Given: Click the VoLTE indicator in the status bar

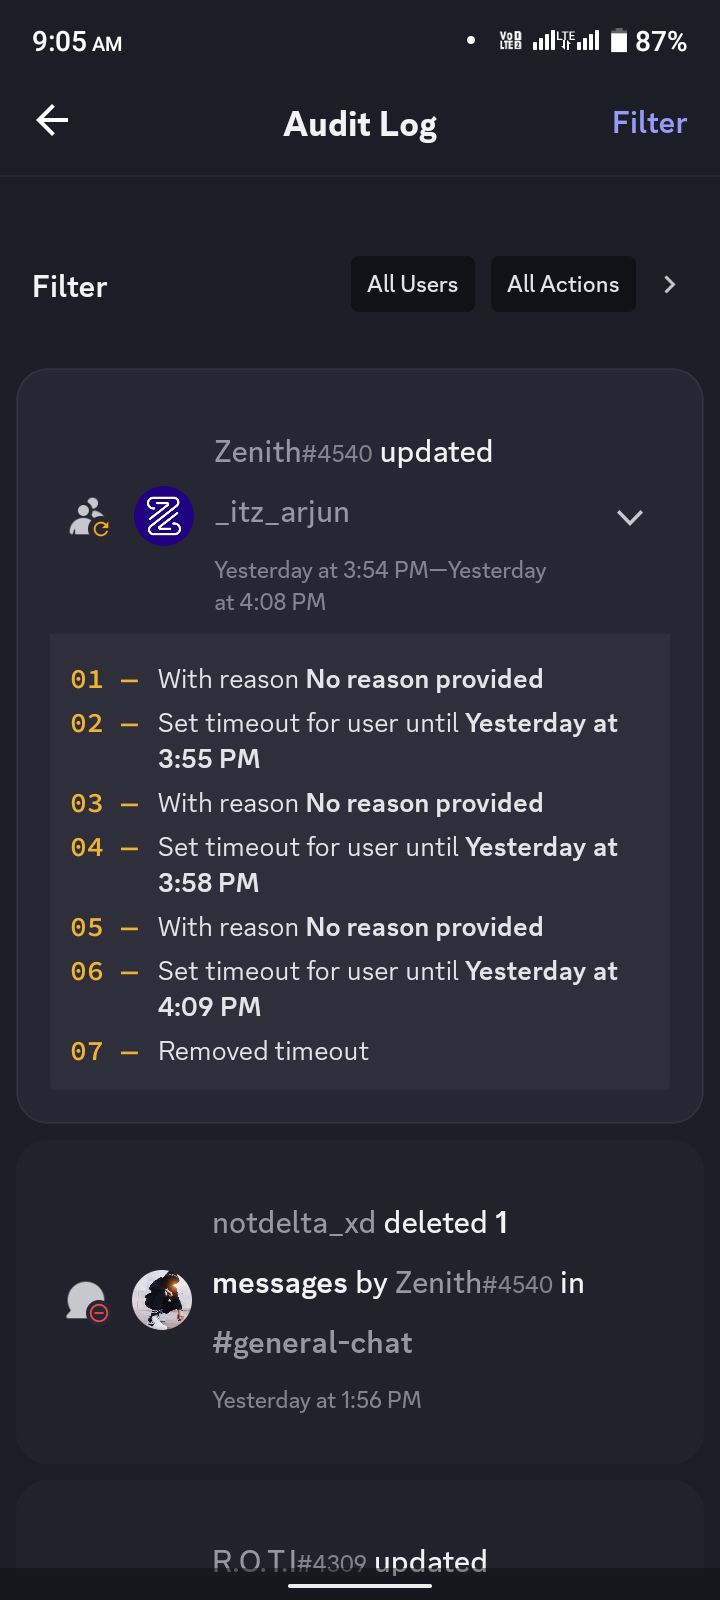Looking at the screenshot, I should coord(508,40).
